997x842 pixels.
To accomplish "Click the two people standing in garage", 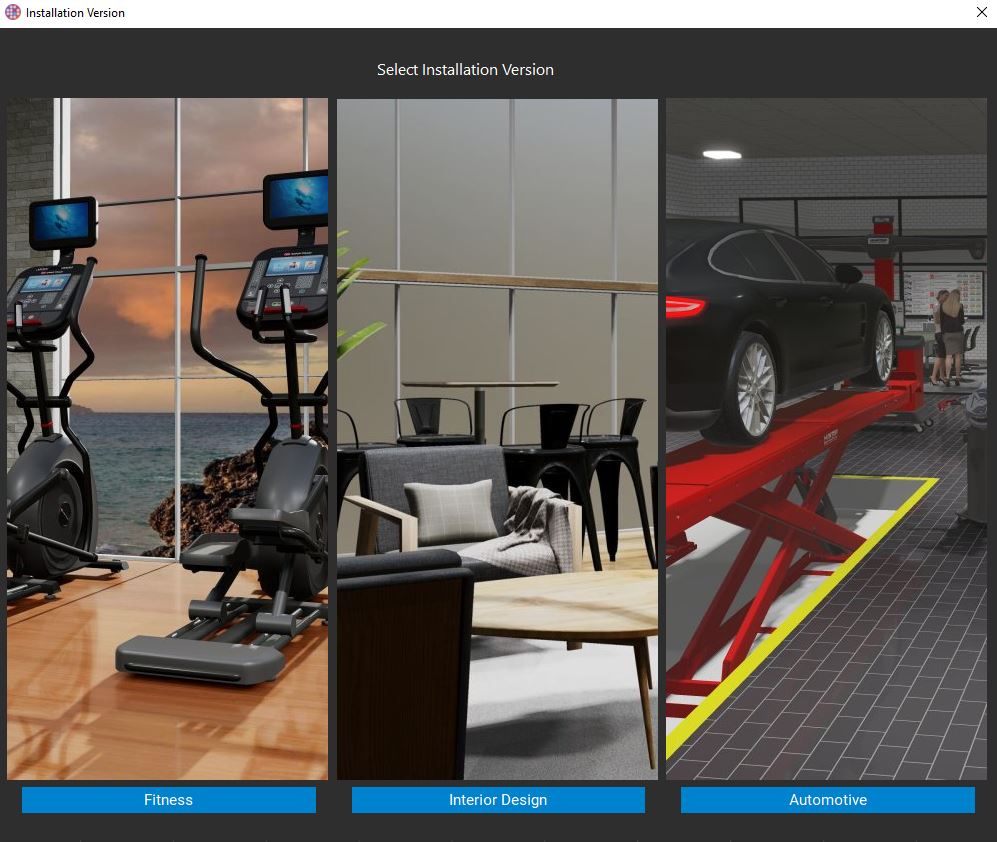I will coord(949,337).
